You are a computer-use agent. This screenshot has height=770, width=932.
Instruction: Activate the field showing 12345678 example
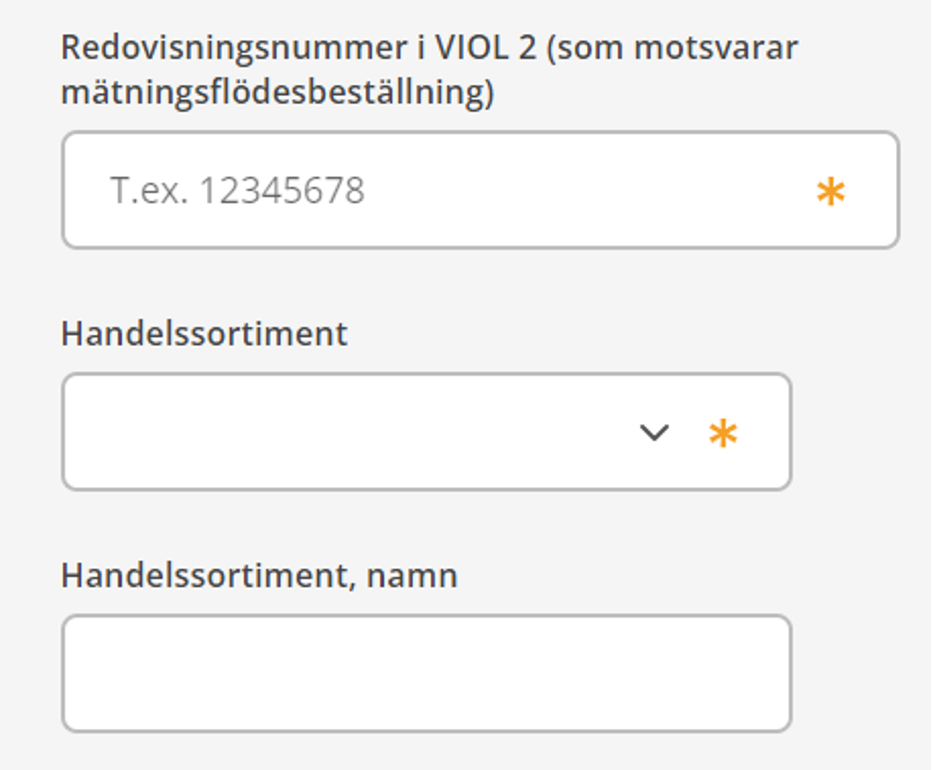pyautogui.click(x=480, y=190)
